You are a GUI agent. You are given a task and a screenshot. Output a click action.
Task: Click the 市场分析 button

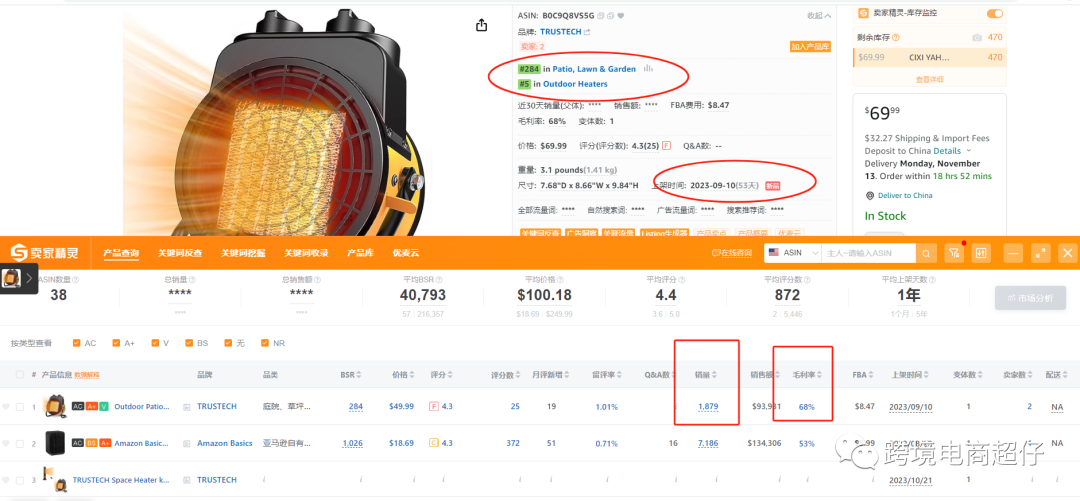(1030, 298)
